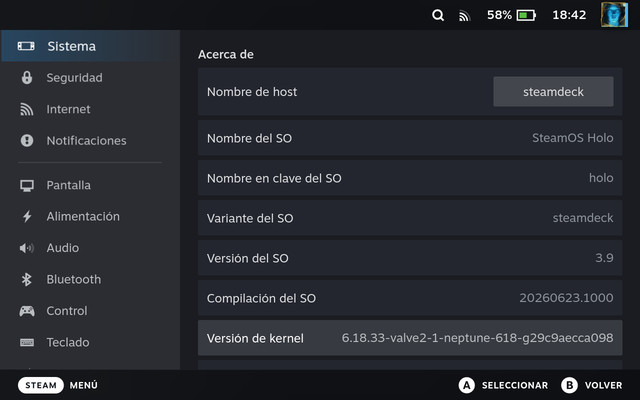Click the SteamOS Holo value
The width and height of the screenshot is (640, 400).
572,138
